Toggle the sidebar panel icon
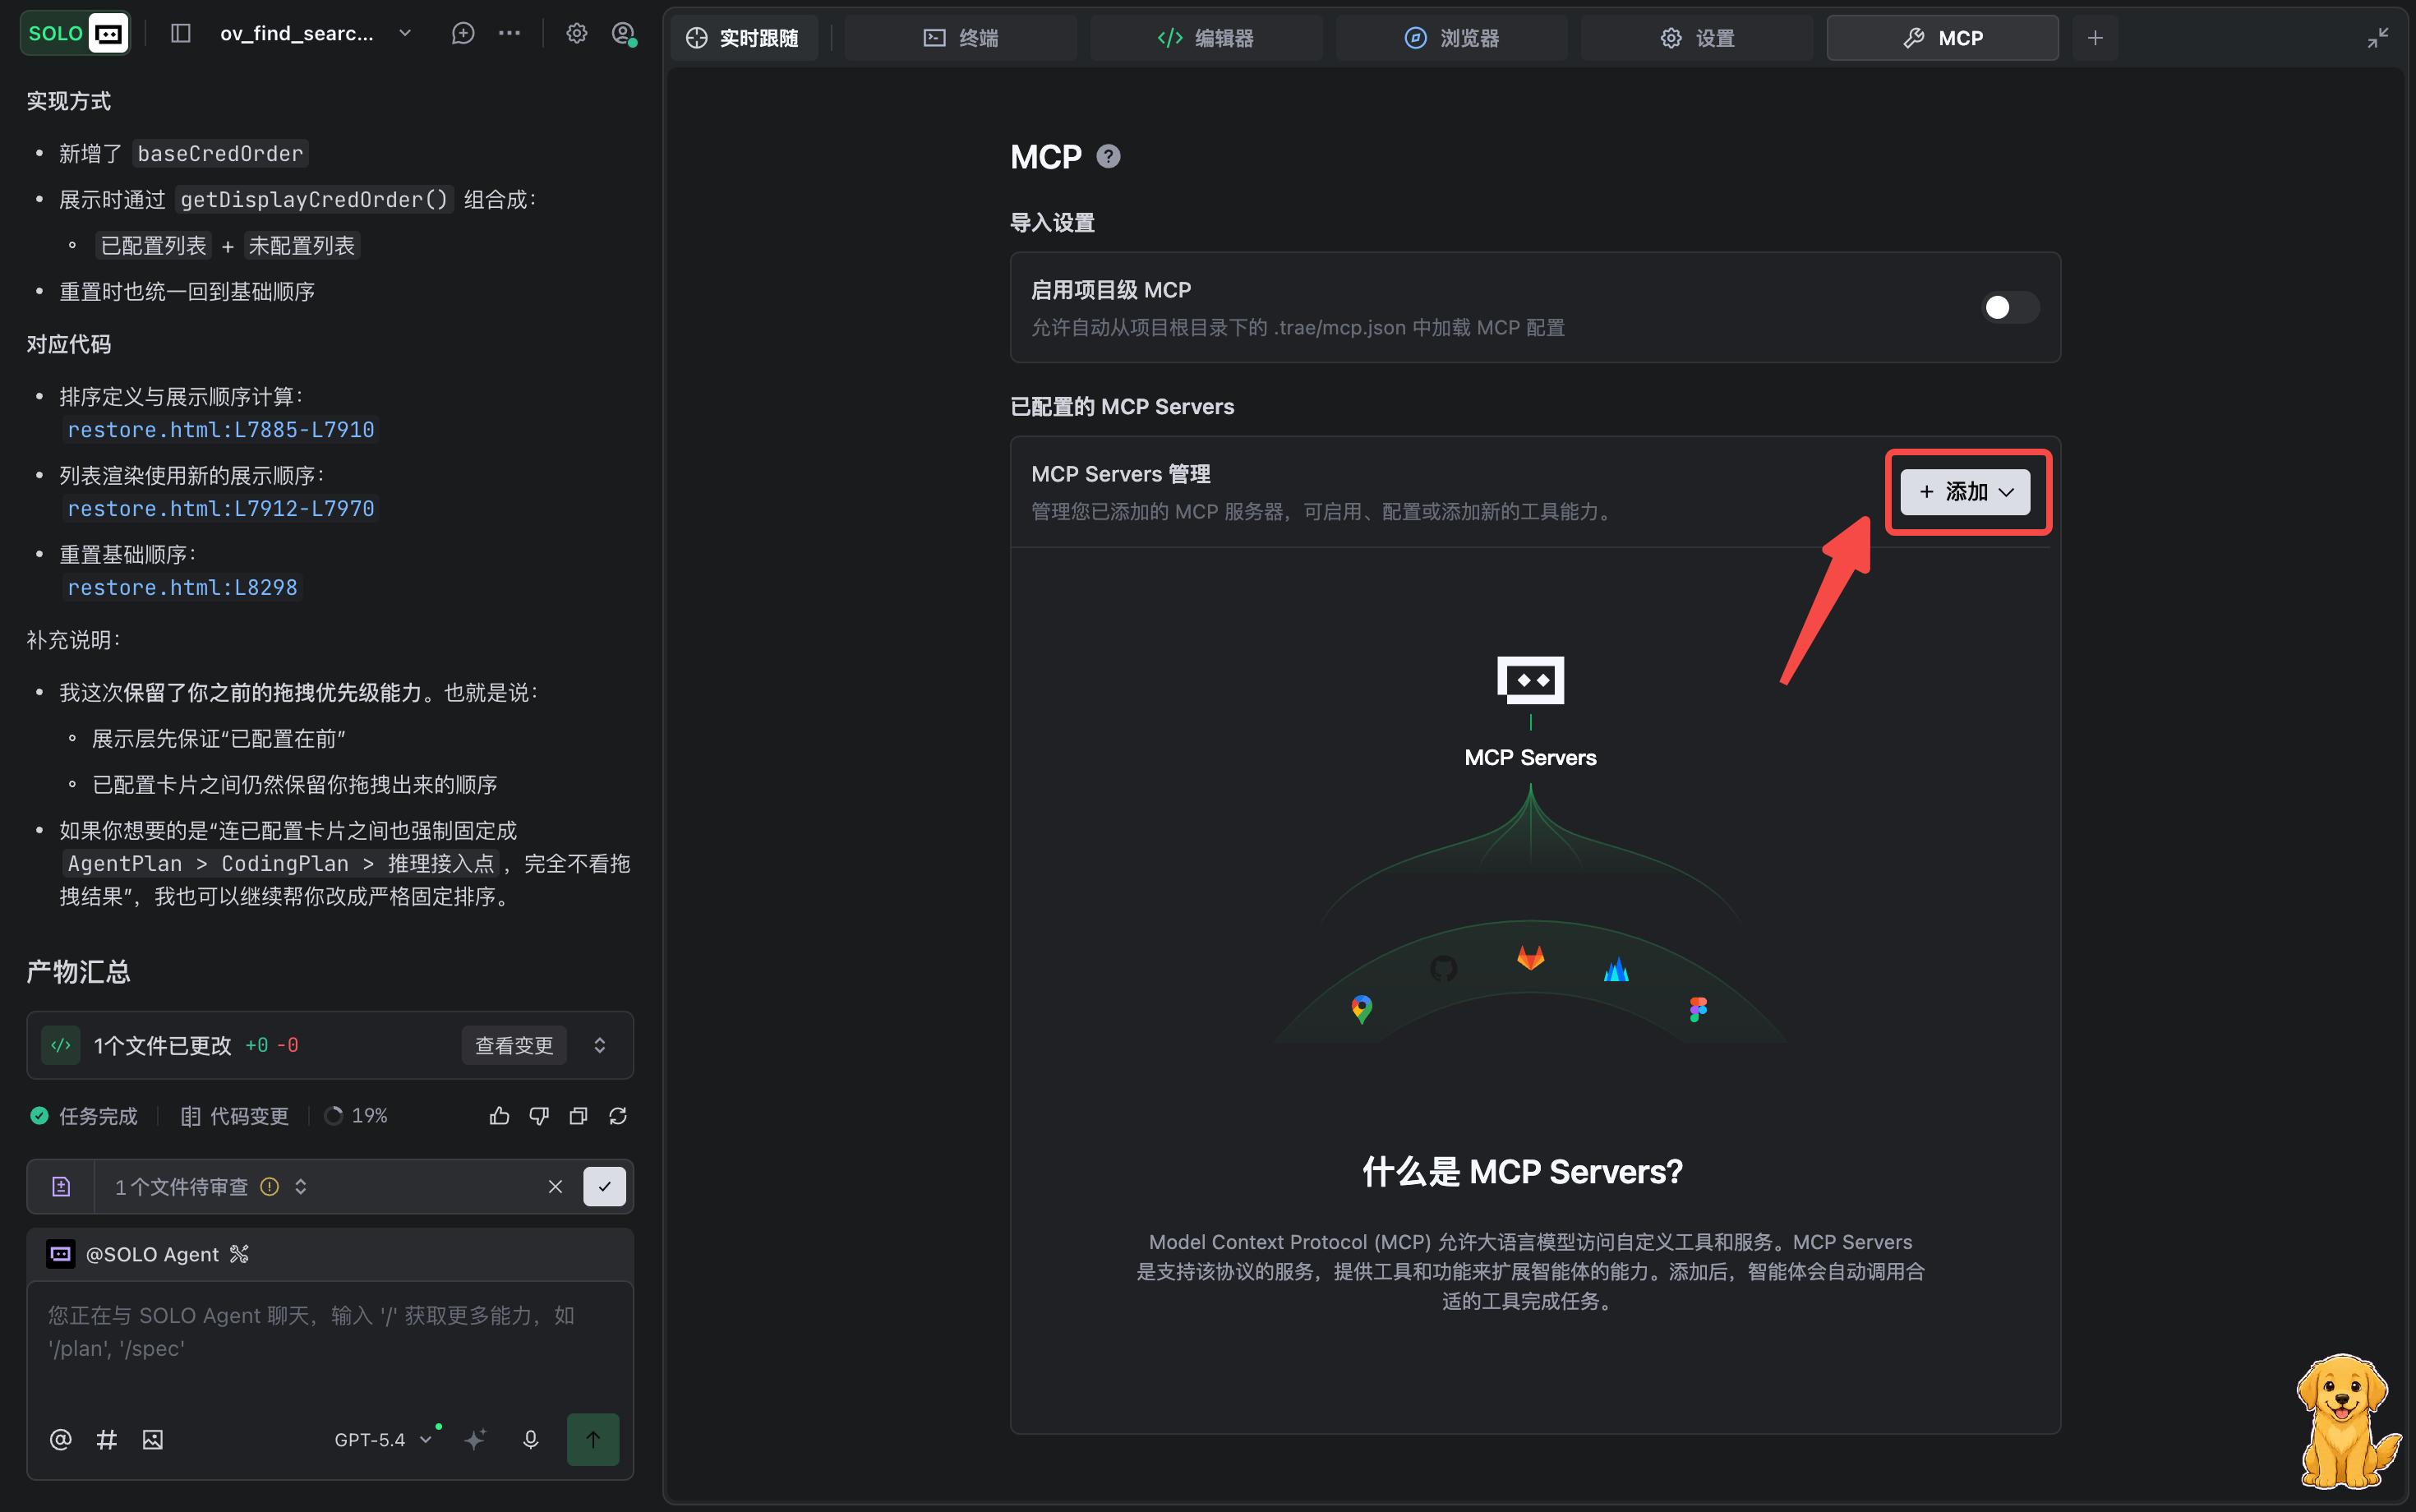The width and height of the screenshot is (2416, 1512). 181,33
